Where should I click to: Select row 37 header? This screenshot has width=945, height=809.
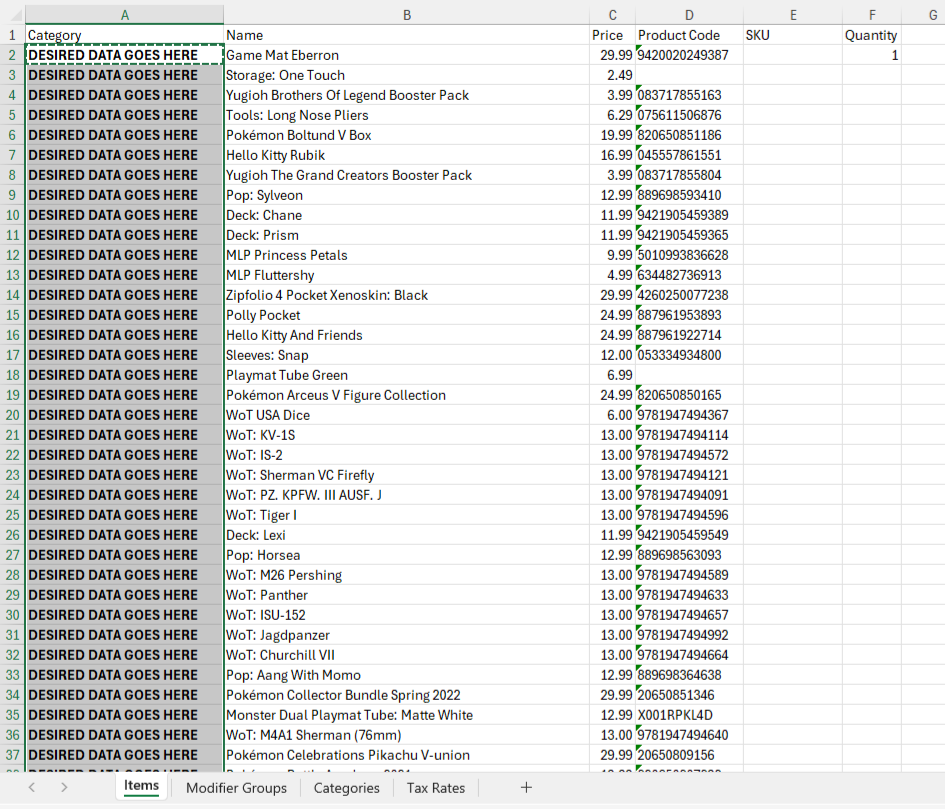pyautogui.click(x=12, y=755)
